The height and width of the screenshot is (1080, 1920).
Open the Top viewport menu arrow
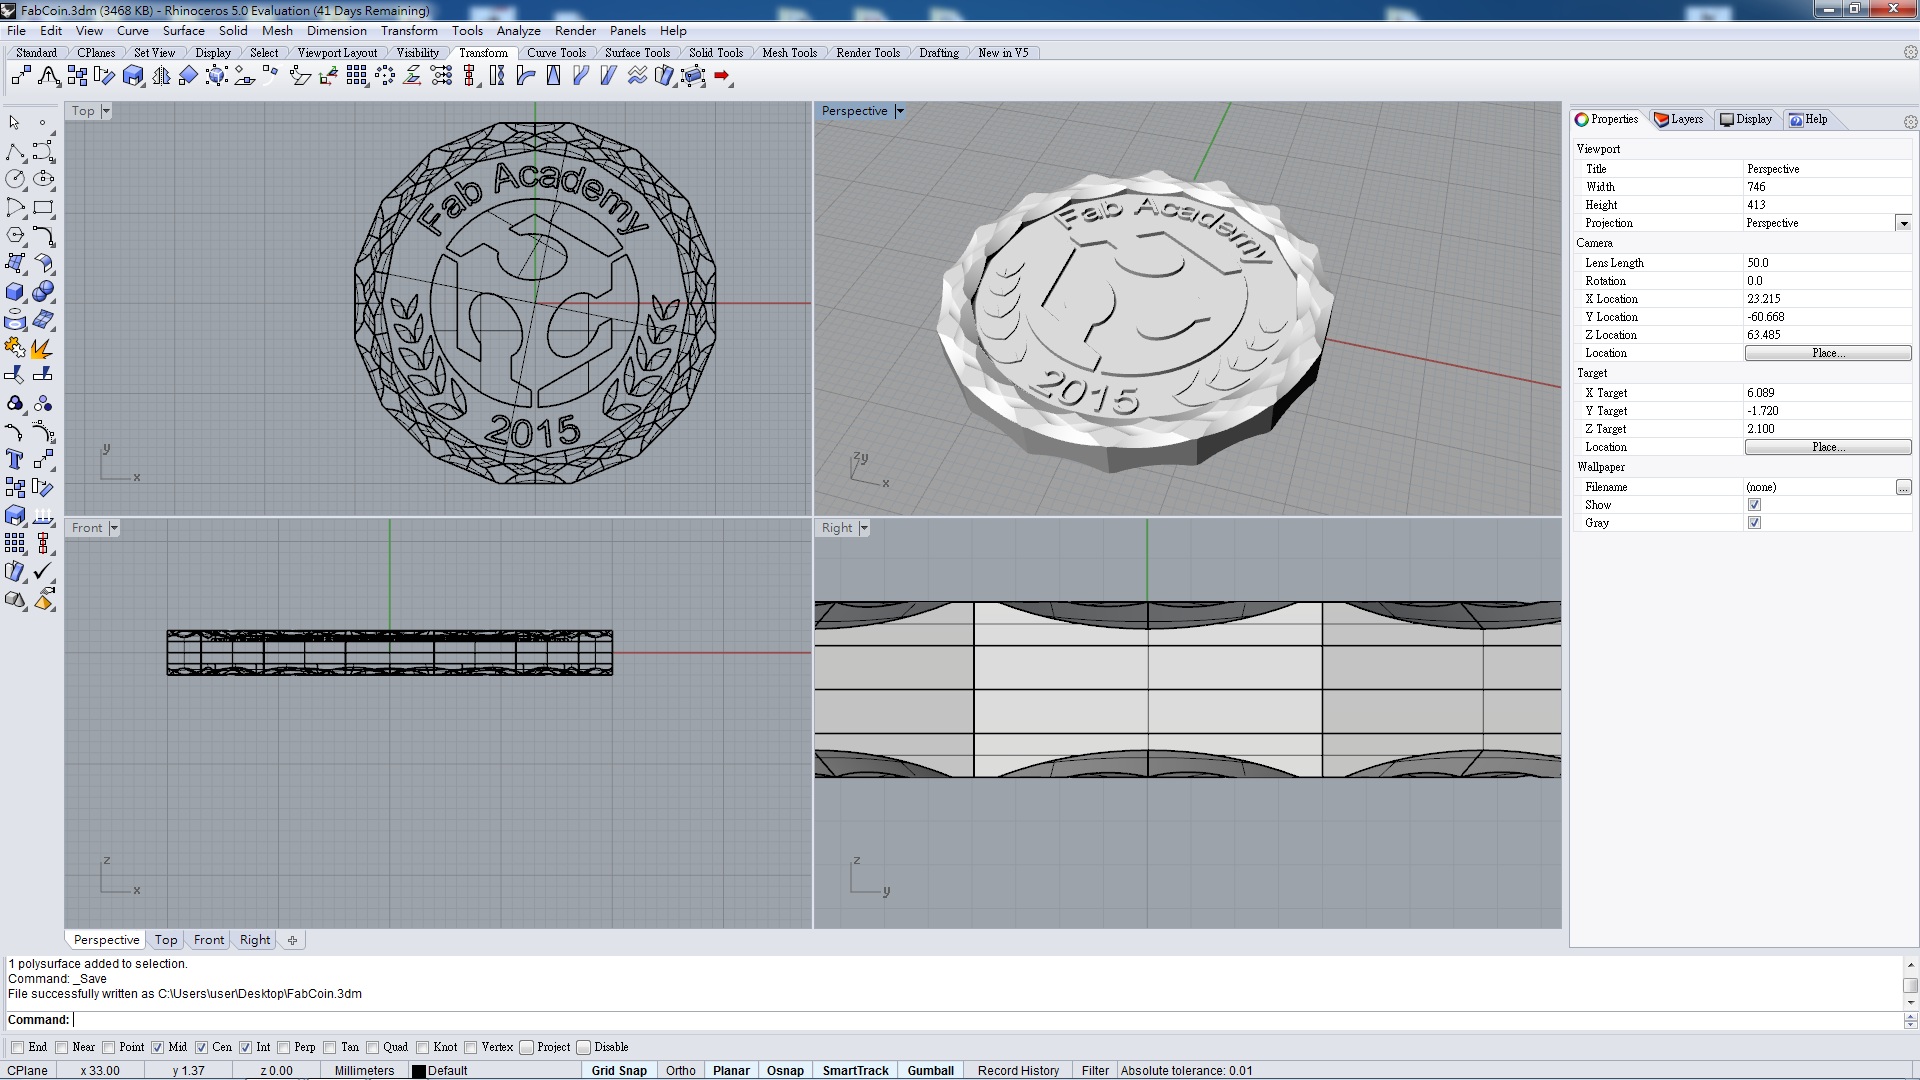click(106, 111)
